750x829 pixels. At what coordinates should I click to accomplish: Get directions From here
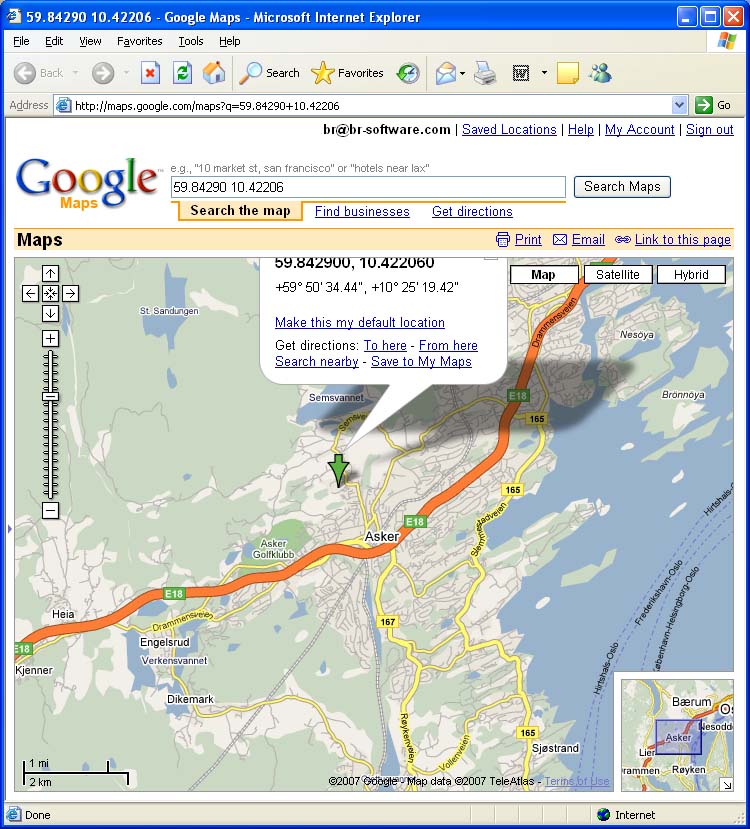point(448,345)
